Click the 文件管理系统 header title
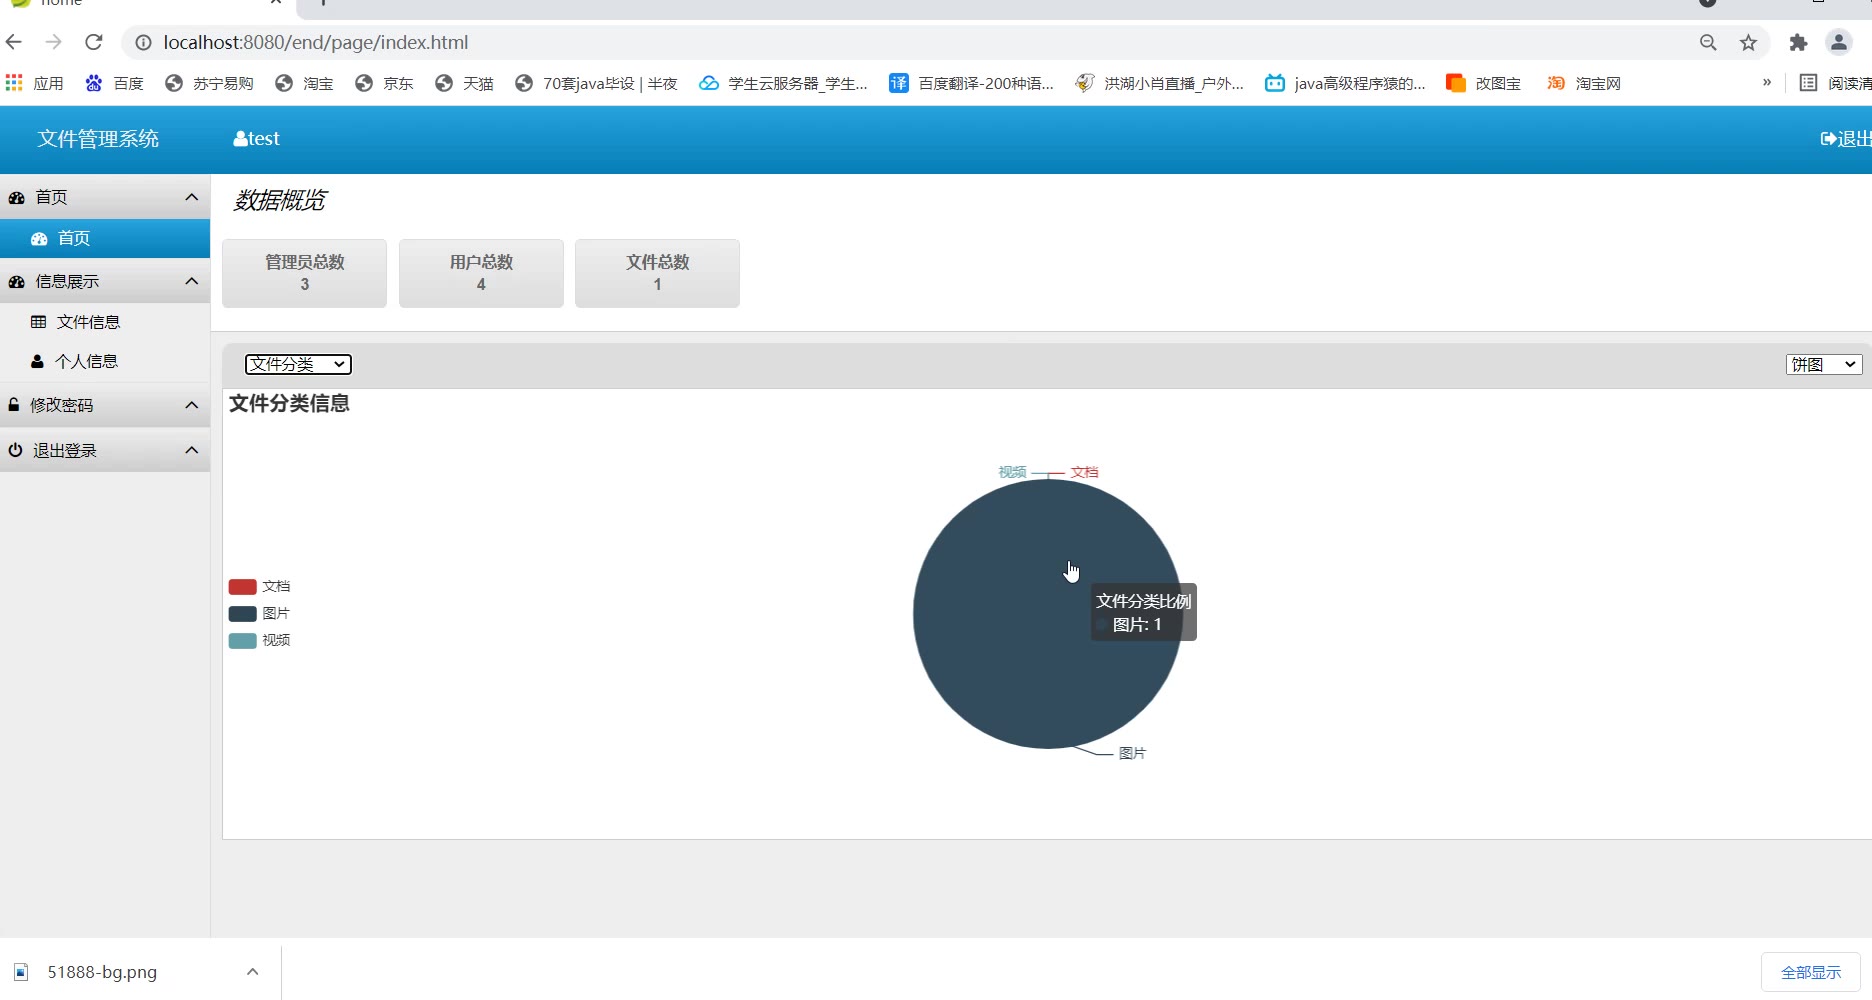The image size is (1872, 1000). coord(98,139)
